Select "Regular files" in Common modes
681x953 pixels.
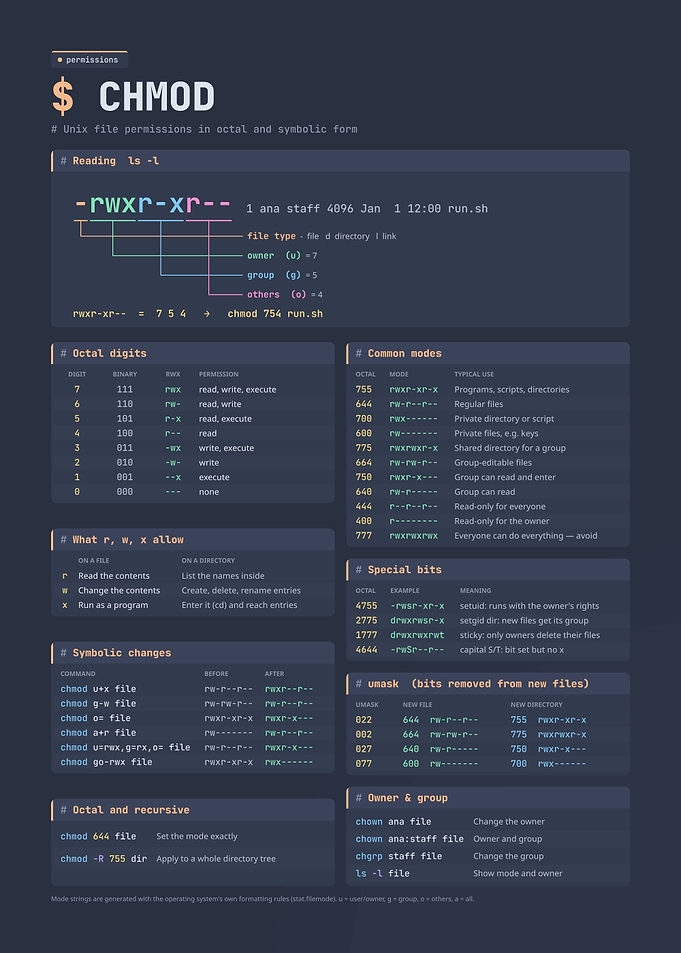[479, 404]
